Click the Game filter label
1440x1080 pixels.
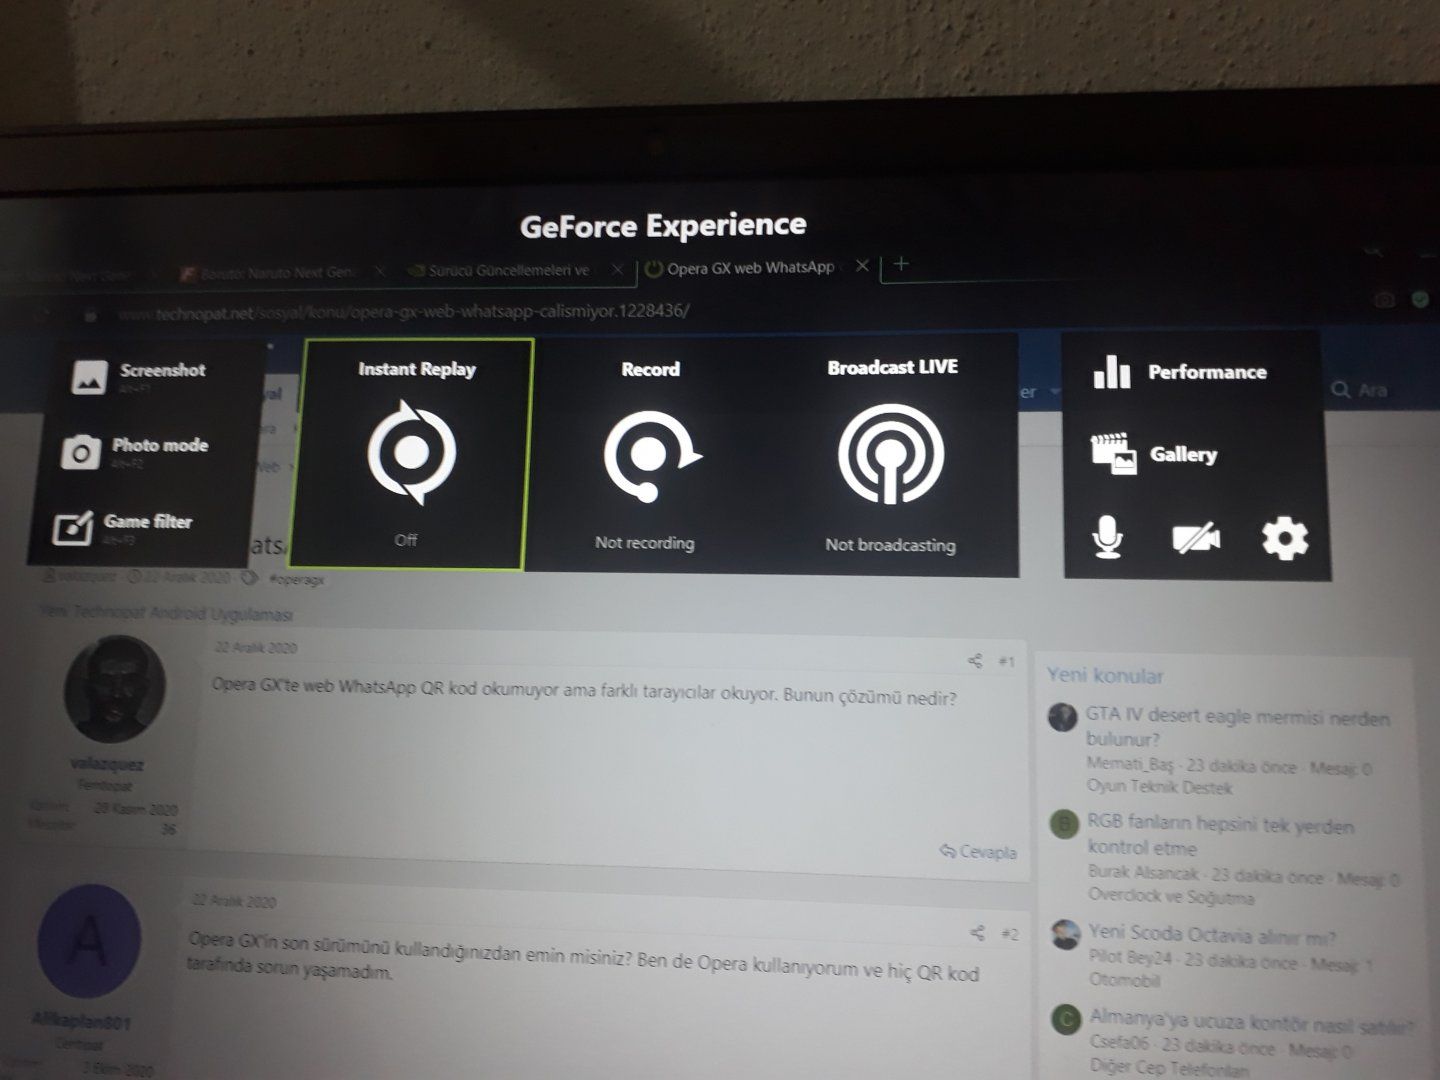click(148, 521)
